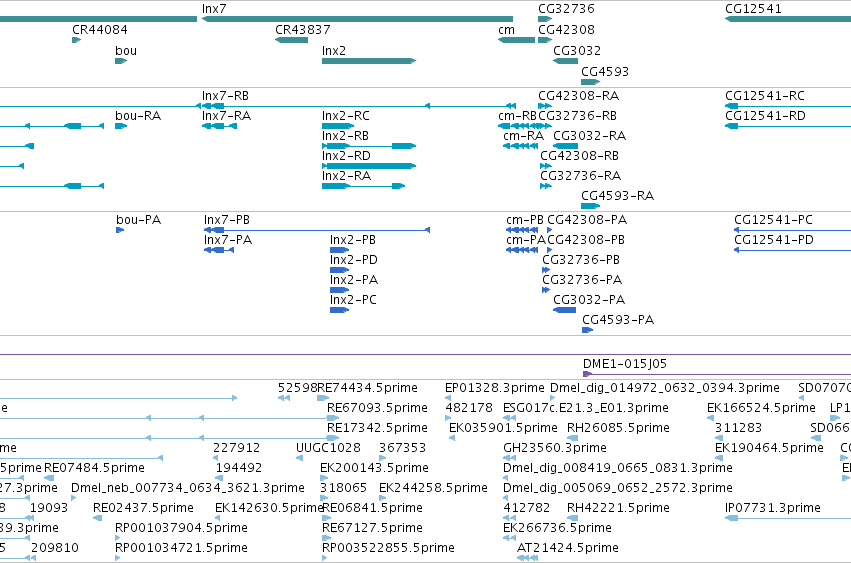Click the RH42221.5prime EST label
Screen dimensions: 851x563
click(618, 508)
